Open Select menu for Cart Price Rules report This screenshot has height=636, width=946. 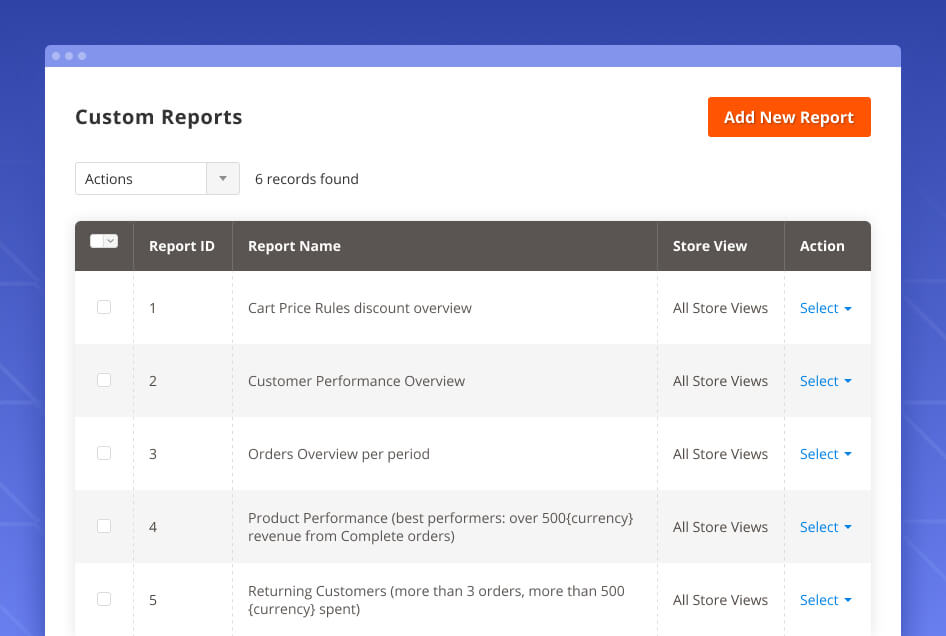point(825,308)
